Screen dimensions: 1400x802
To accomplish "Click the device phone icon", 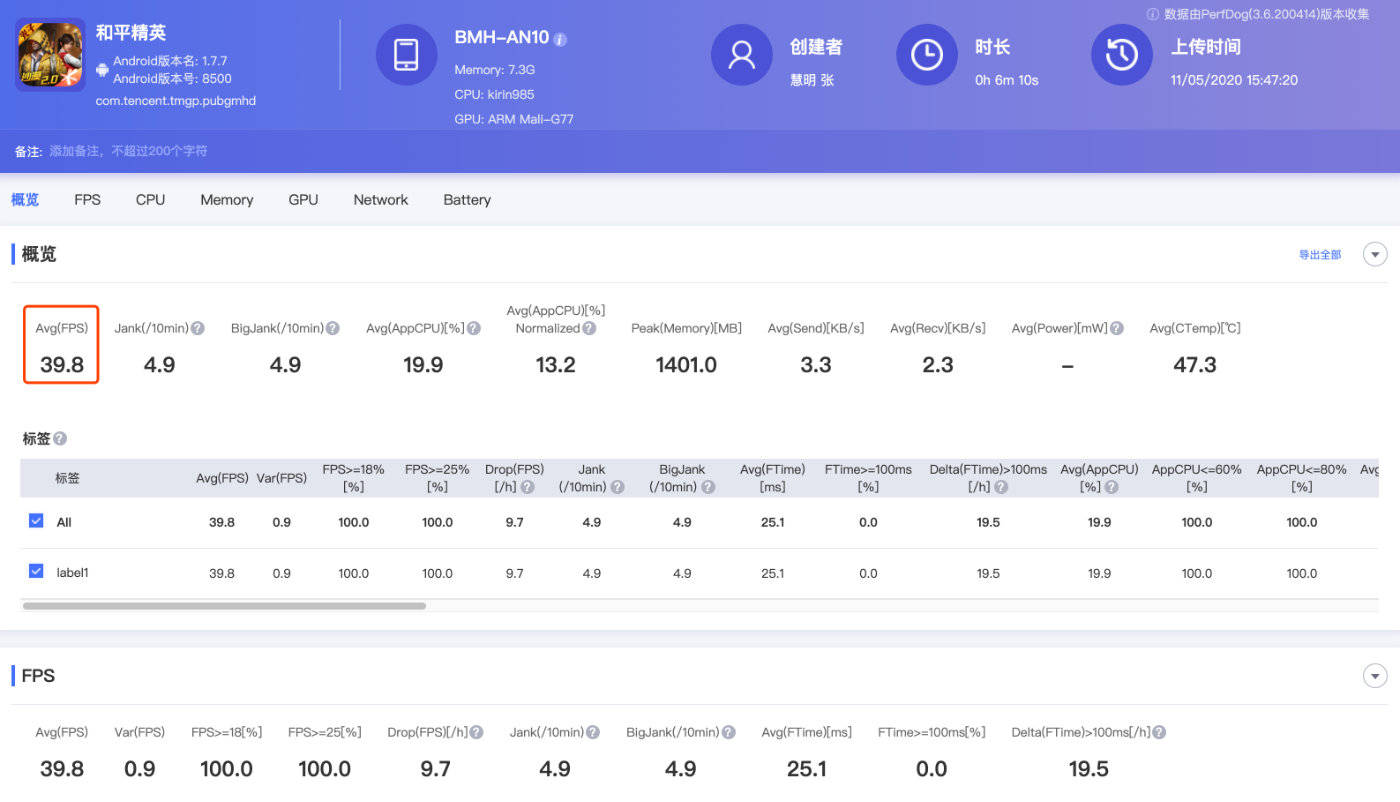I will [406, 54].
